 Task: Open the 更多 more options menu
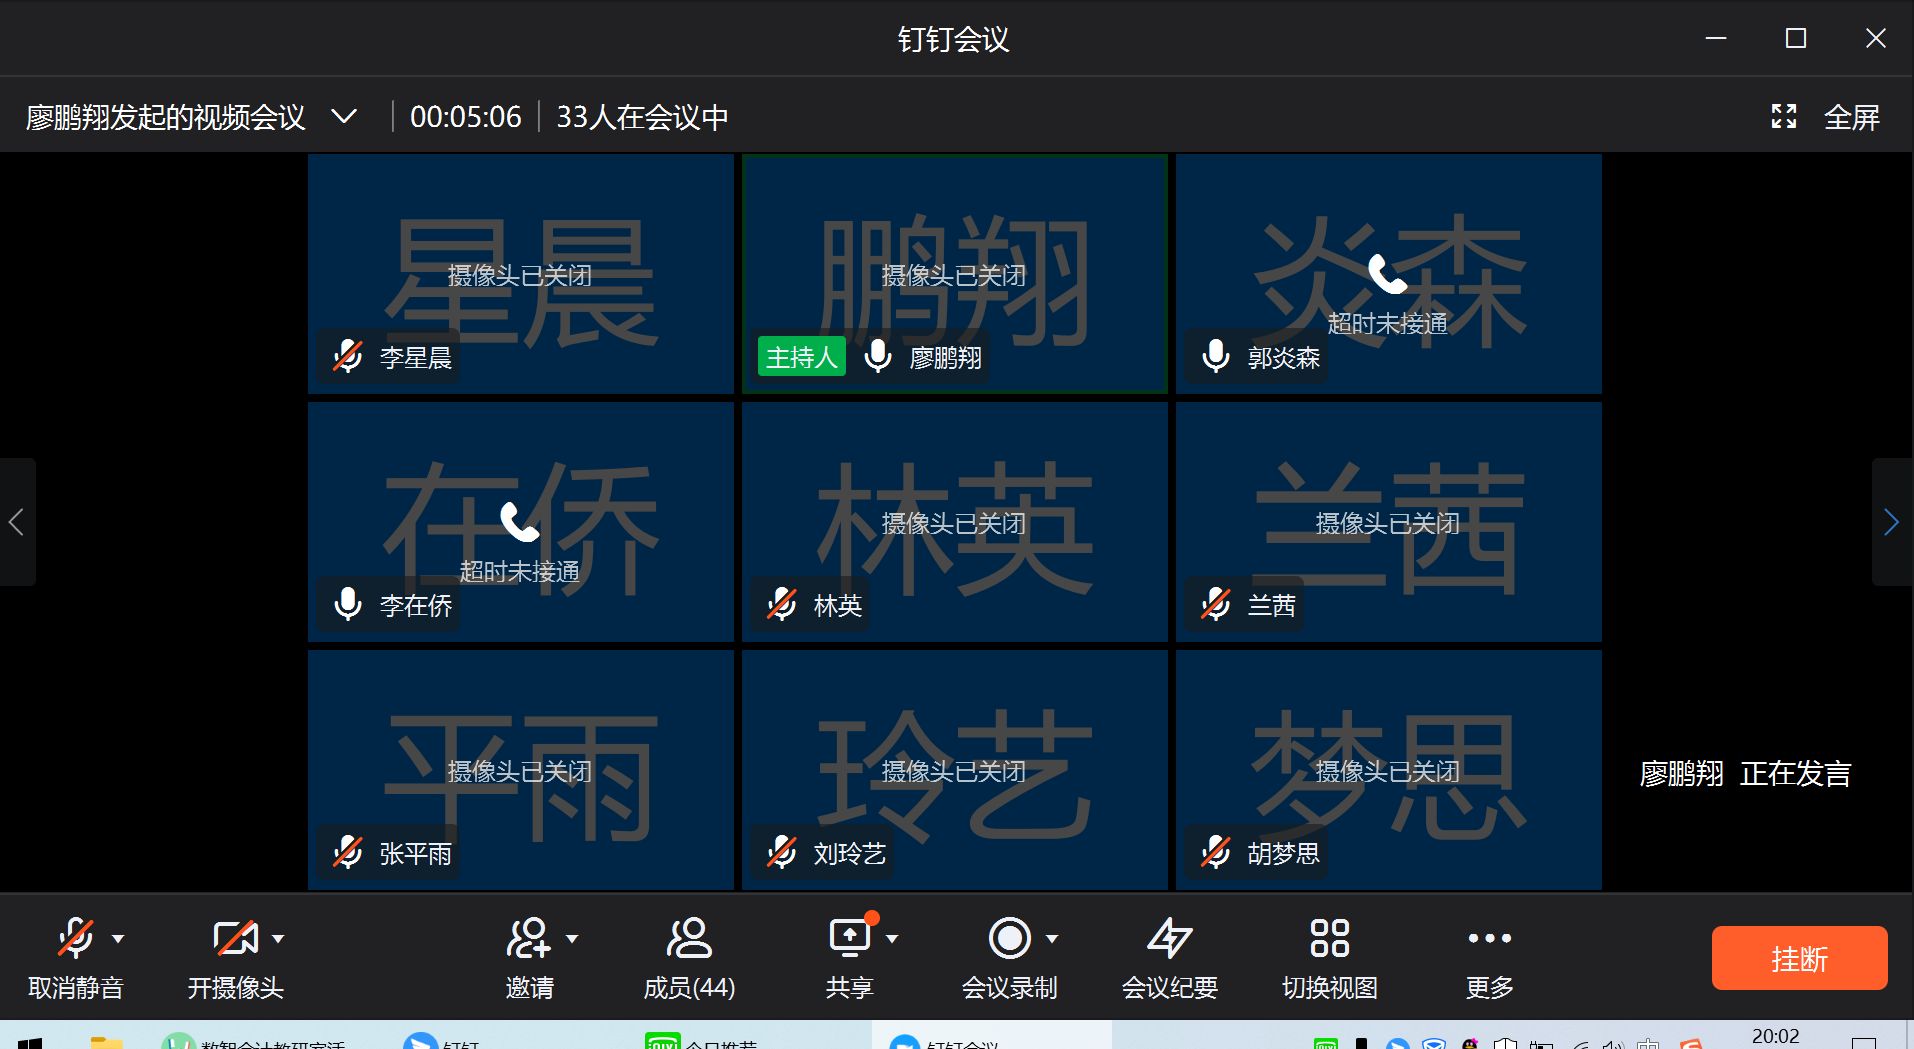pos(1489,958)
